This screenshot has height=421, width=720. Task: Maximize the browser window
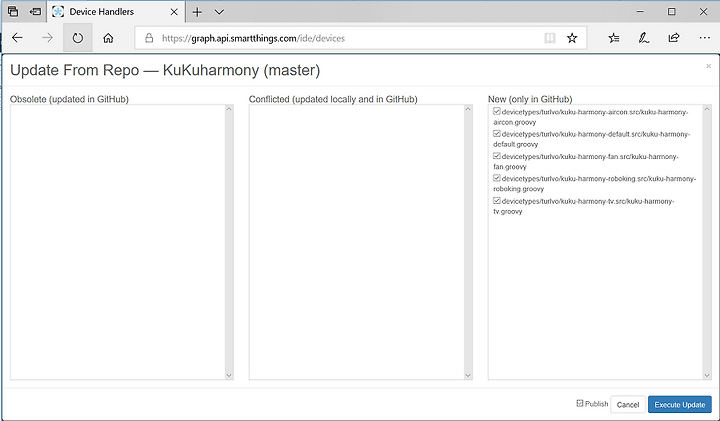pos(671,11)
